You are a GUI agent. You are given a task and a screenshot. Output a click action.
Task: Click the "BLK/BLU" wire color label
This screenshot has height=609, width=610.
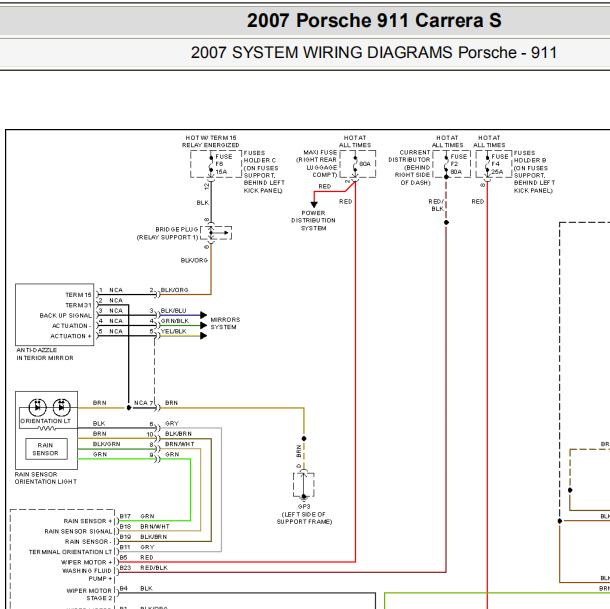[174, 311]
